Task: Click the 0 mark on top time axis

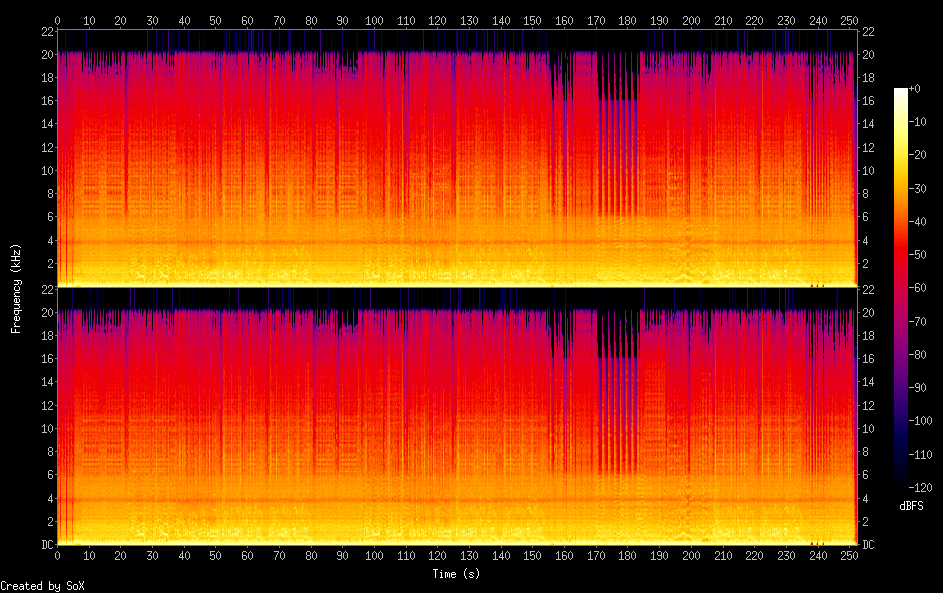Action: click(57, 20)
